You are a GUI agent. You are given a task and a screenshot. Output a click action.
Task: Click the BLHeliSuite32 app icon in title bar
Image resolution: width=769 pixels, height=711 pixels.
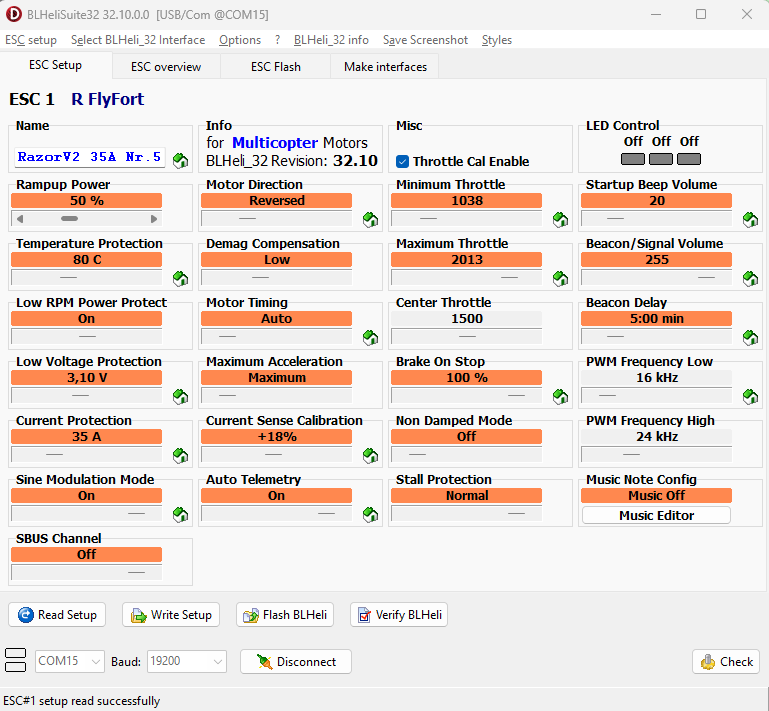(14, 14)
